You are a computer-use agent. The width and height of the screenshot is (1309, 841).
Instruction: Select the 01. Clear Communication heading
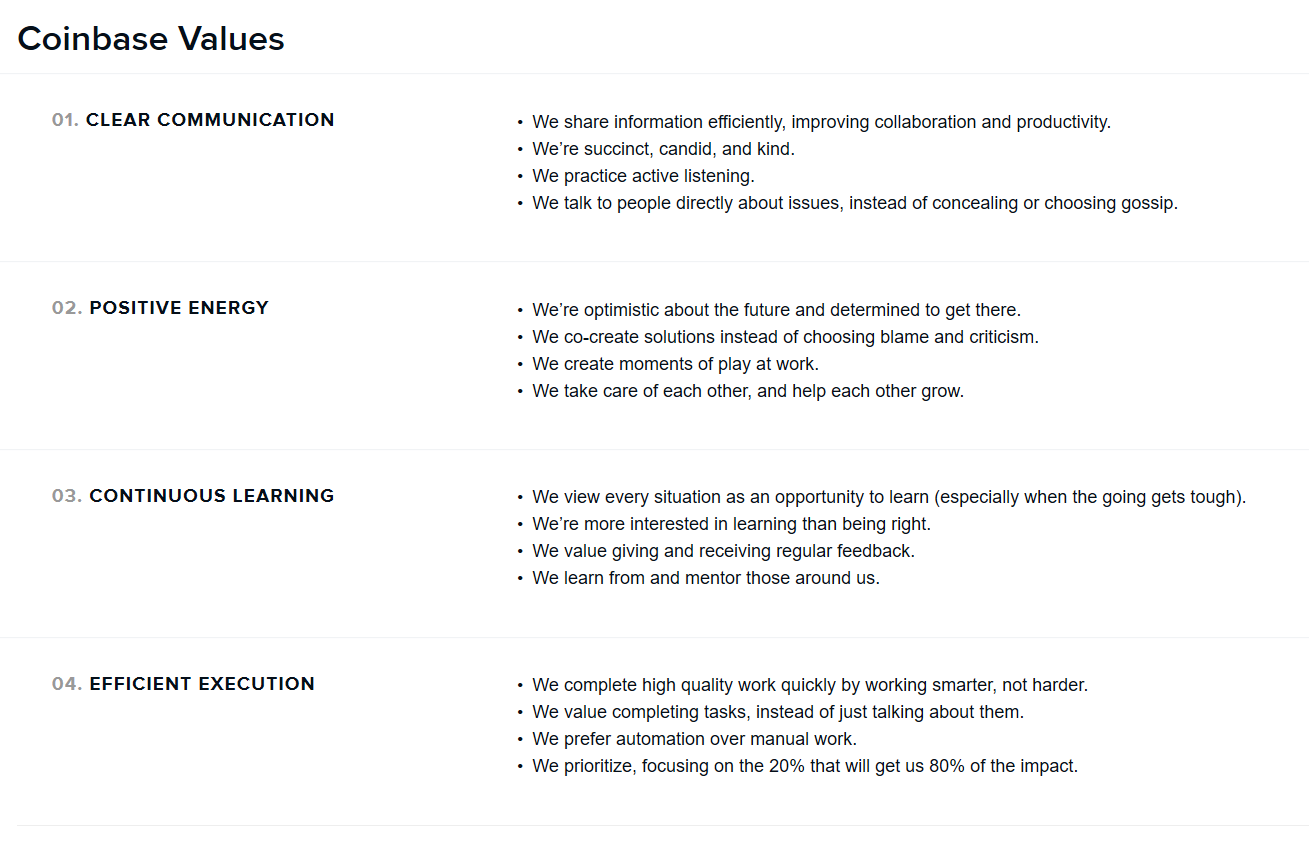[193, 120]
